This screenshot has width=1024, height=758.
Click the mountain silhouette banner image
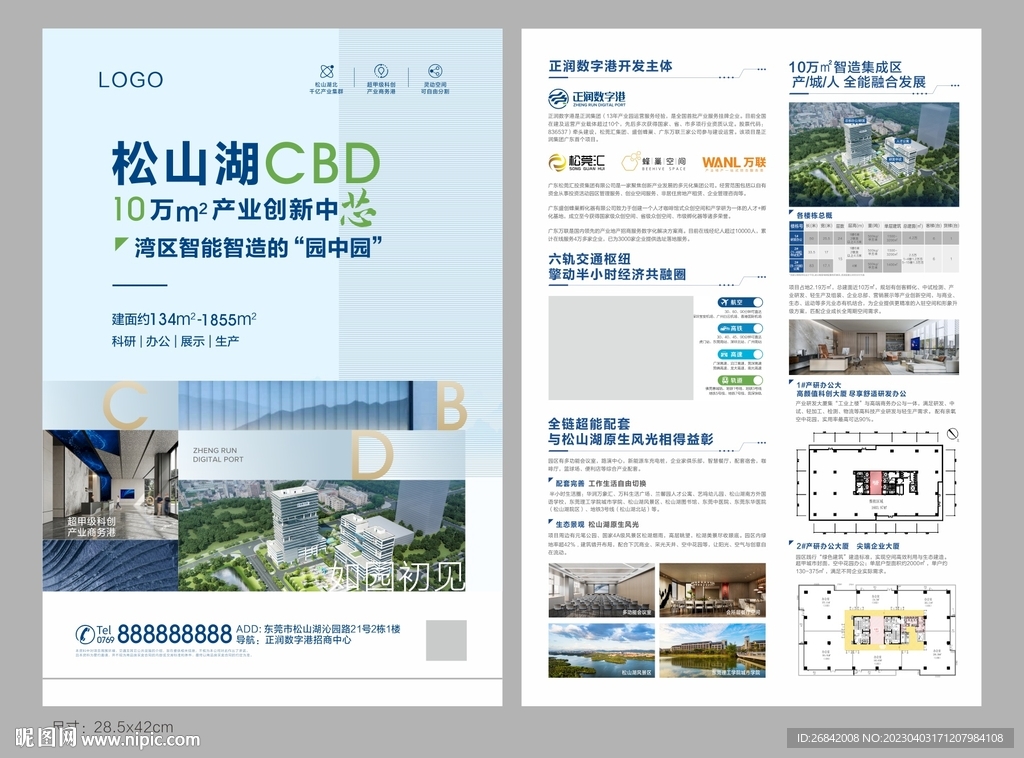coord(295,405)
